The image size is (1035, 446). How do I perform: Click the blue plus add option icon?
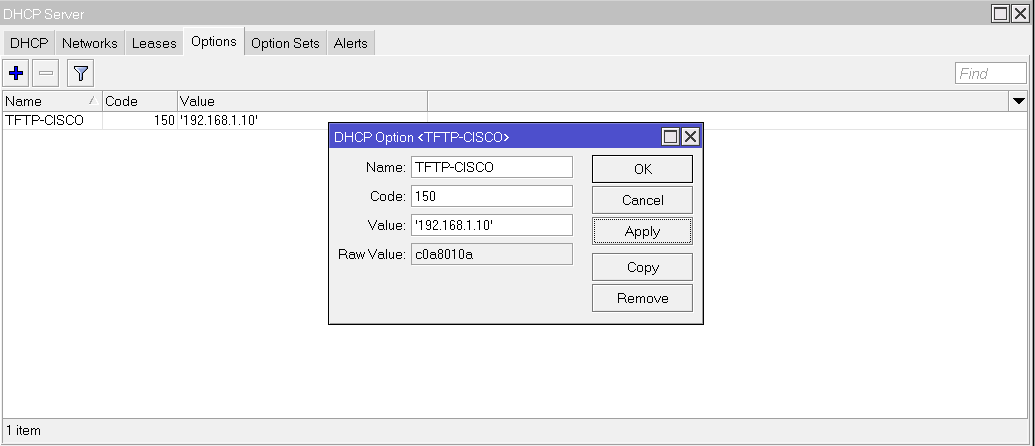coord(16,73)
